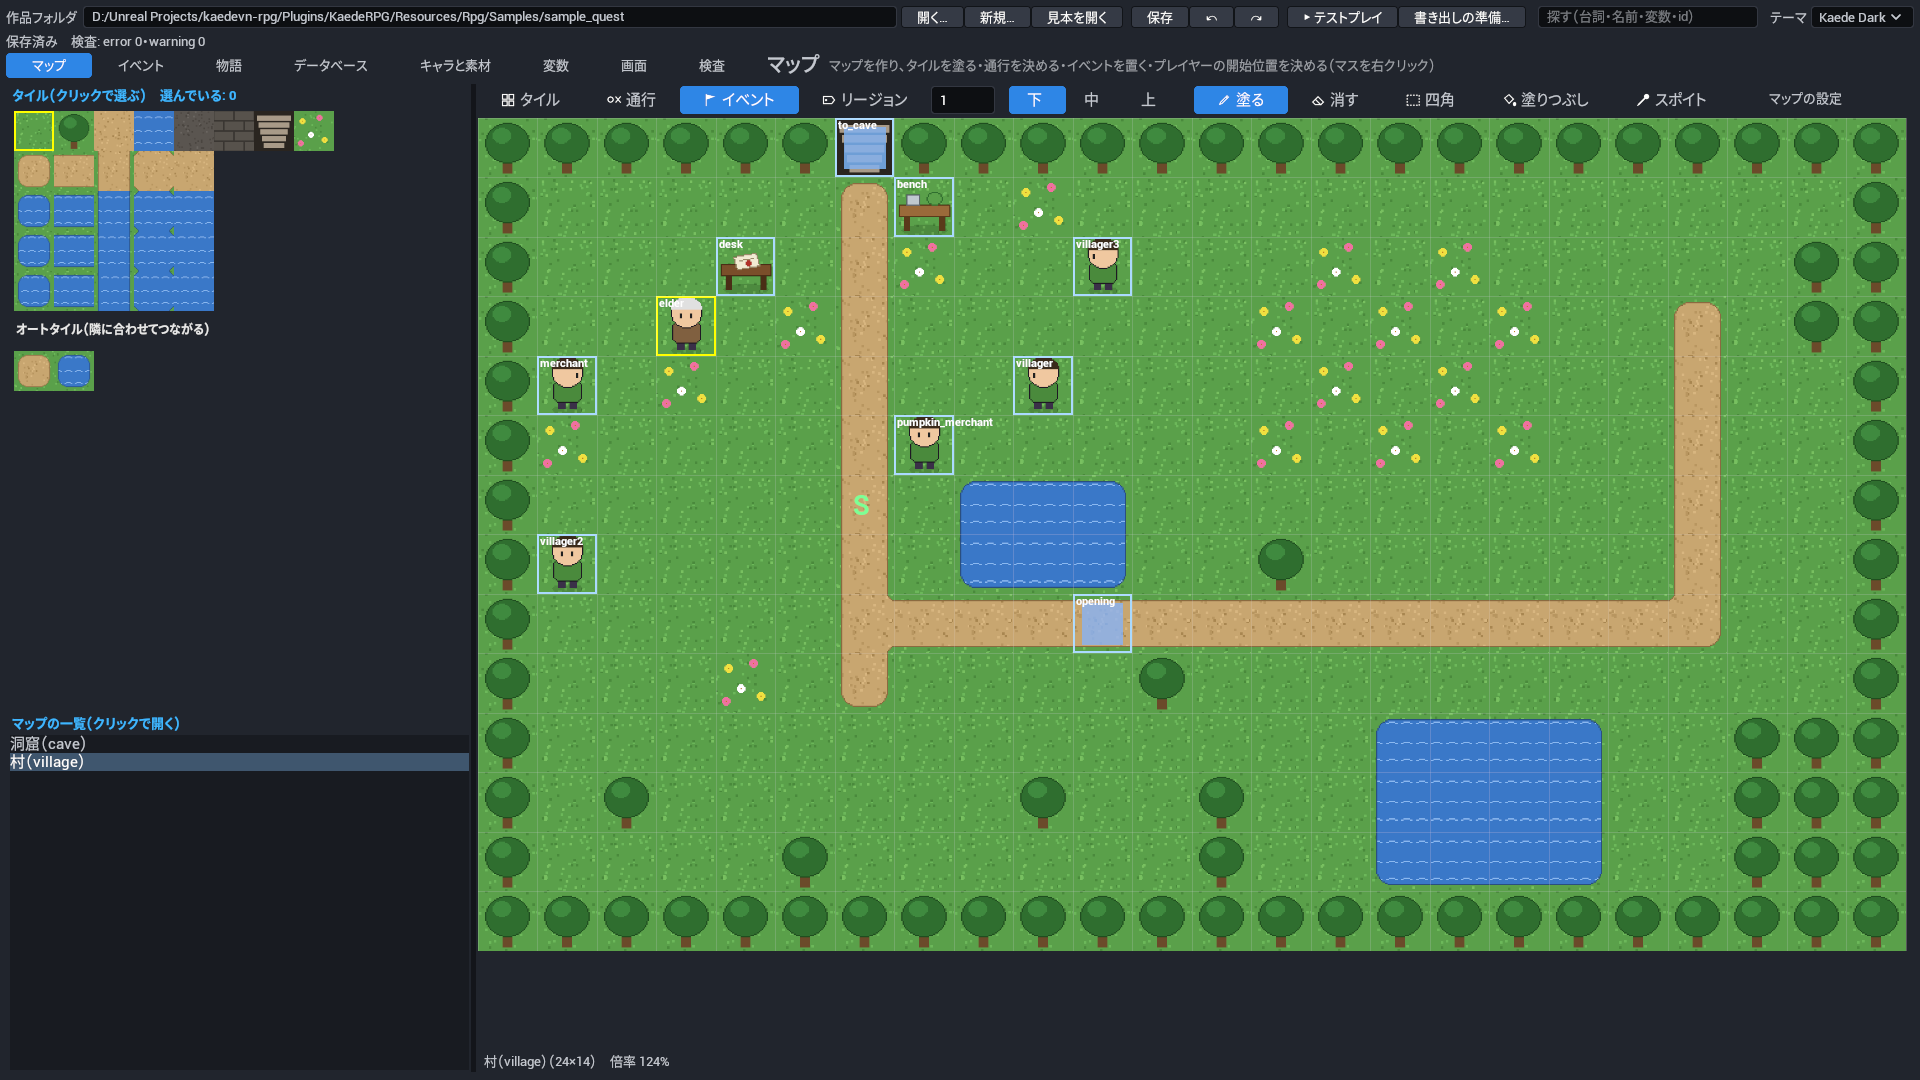Open the キャラと素材 tab

[x=455, y=65]
